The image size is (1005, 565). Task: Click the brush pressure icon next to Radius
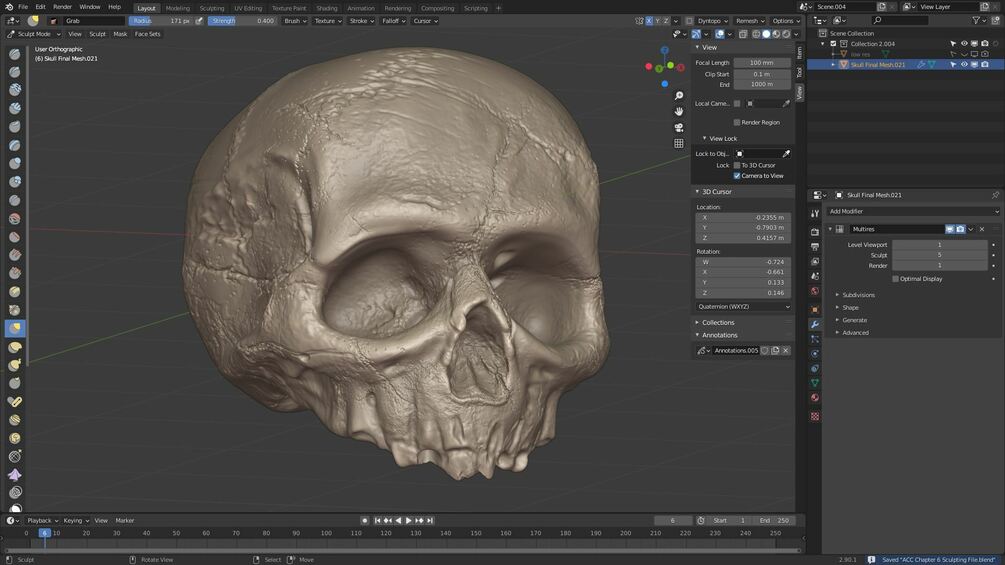(199, 20)
